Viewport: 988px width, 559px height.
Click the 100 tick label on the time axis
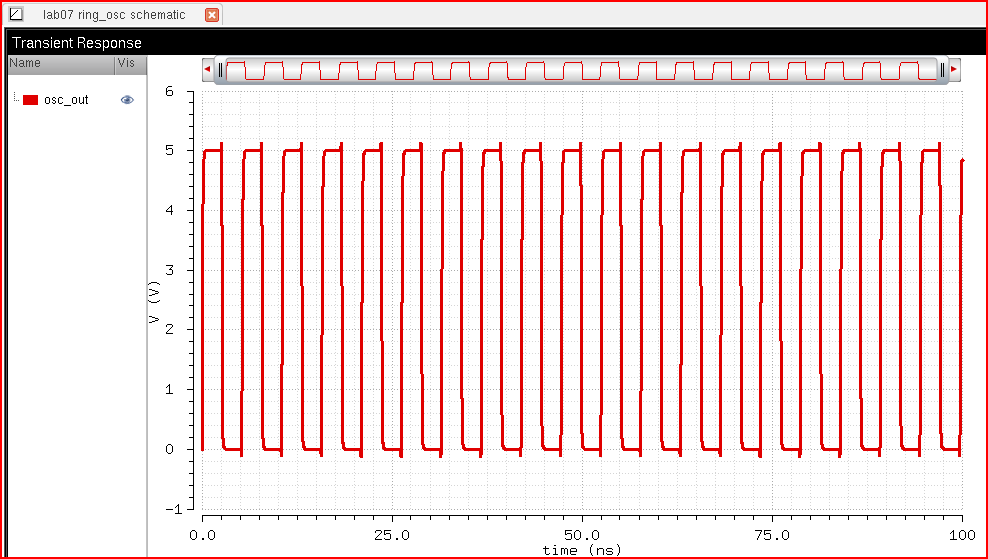point(961,535)
